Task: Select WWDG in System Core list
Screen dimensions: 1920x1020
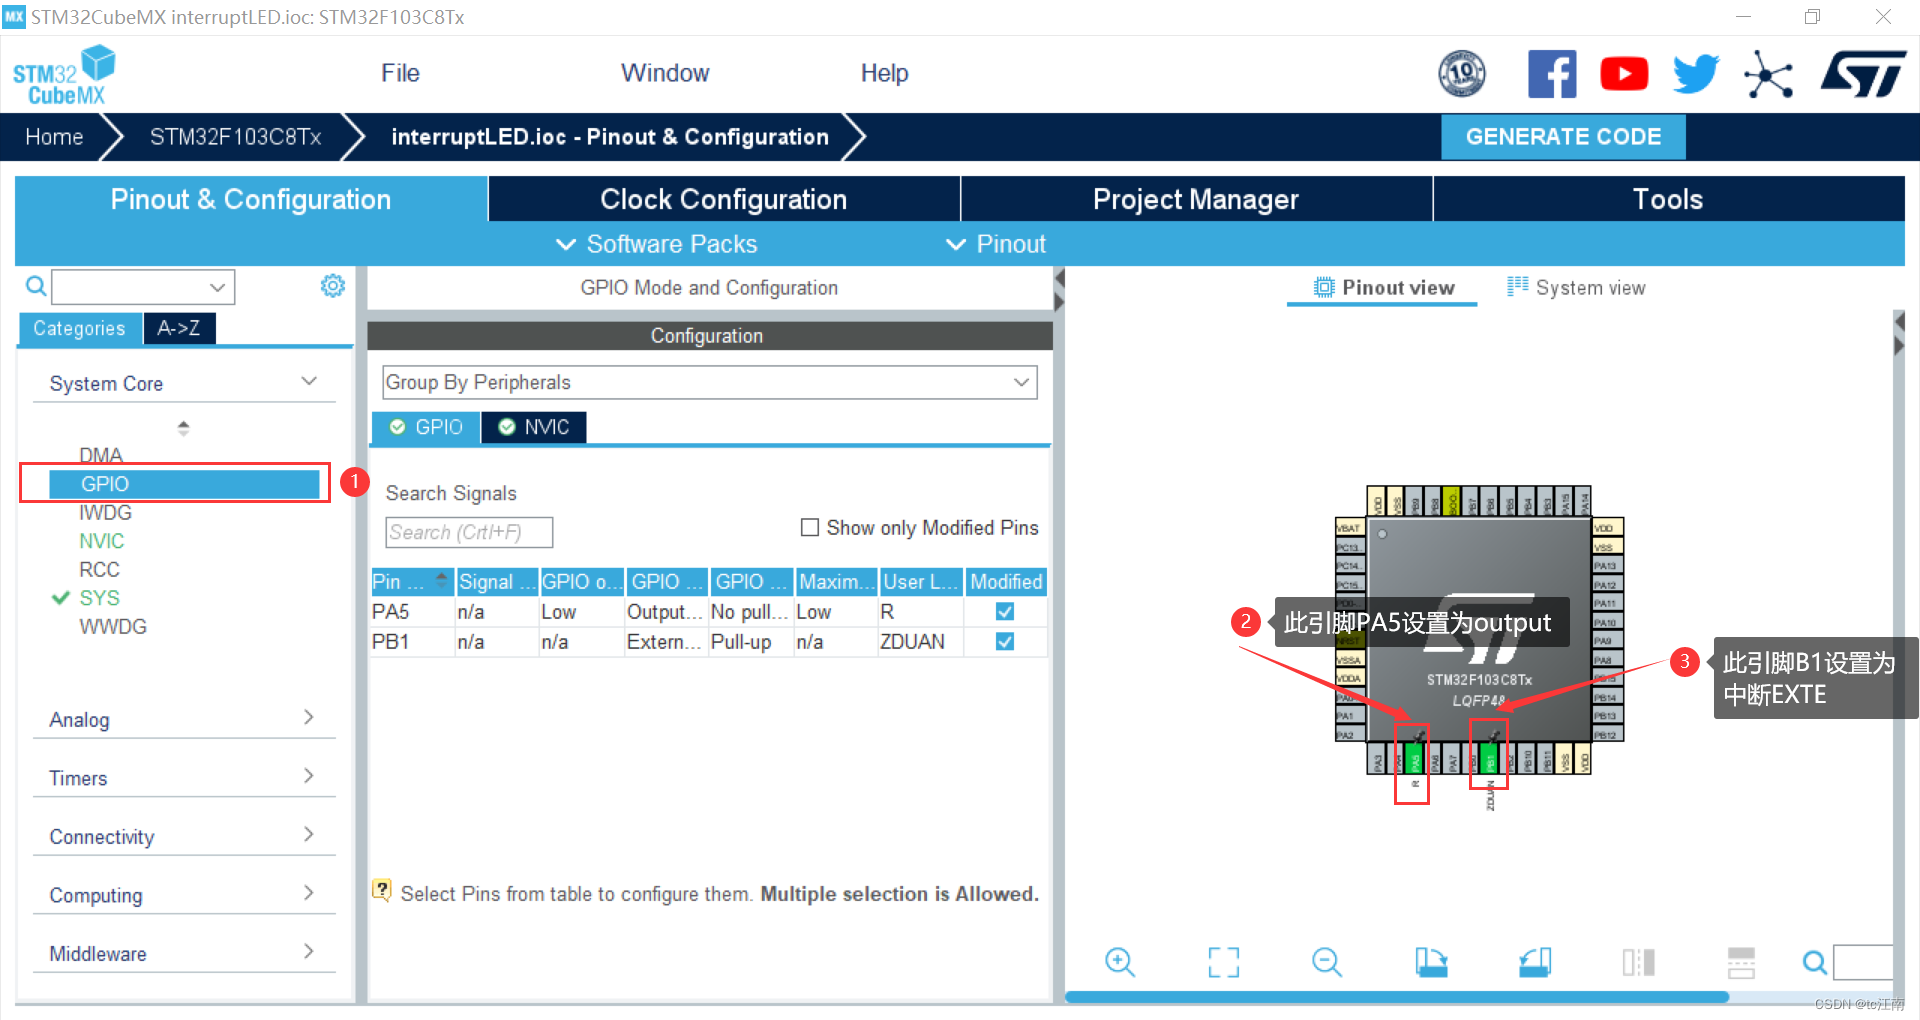Action: coord(113,626)
